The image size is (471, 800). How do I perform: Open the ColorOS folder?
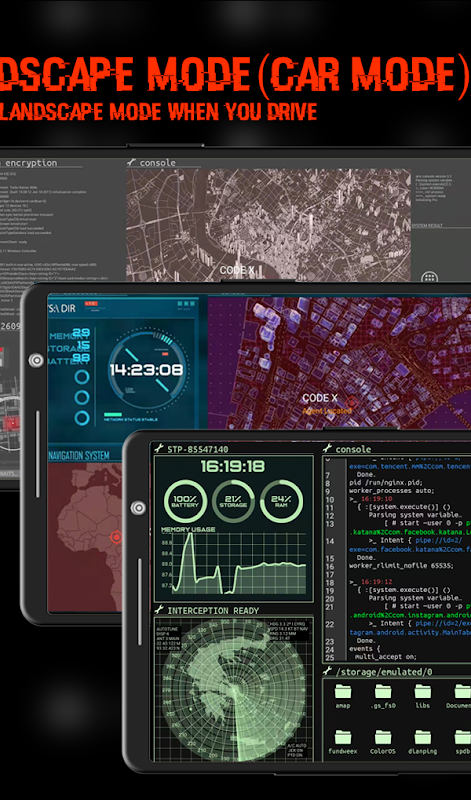(383, 742)
